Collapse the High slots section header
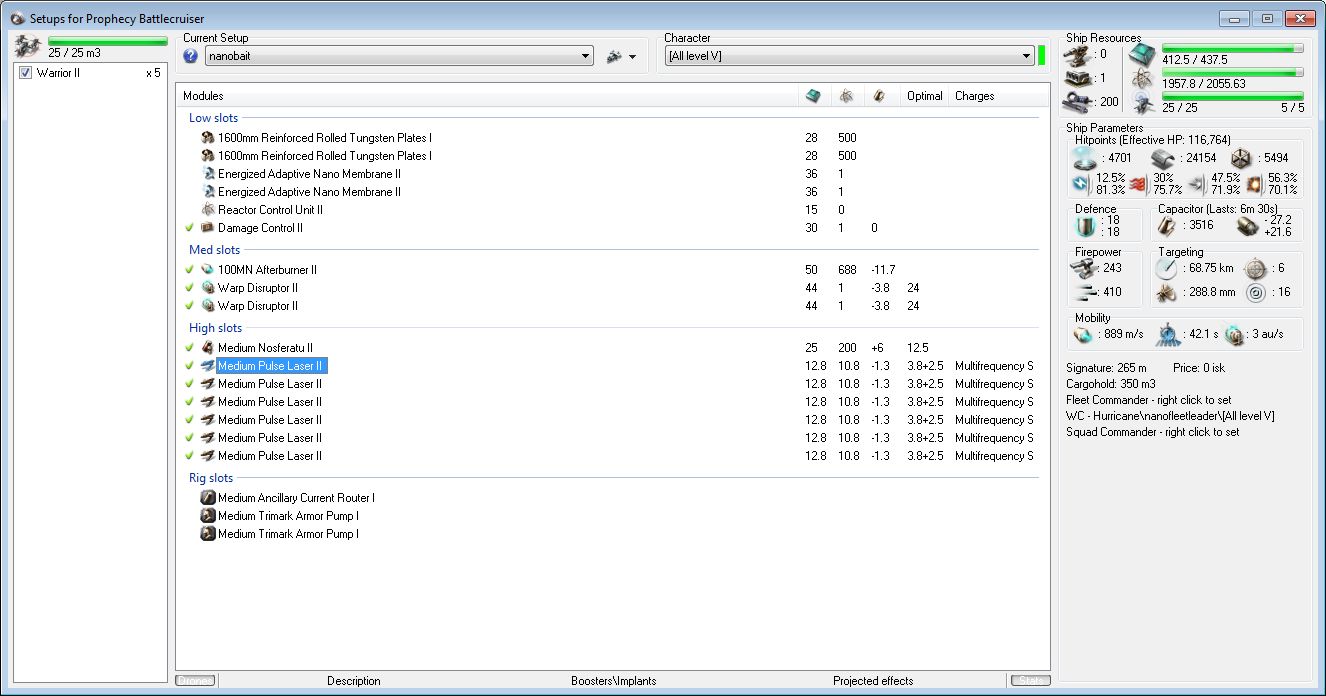Image resolution: width=1326 pixels, height=696 pixels. click(x=216, y=328)
